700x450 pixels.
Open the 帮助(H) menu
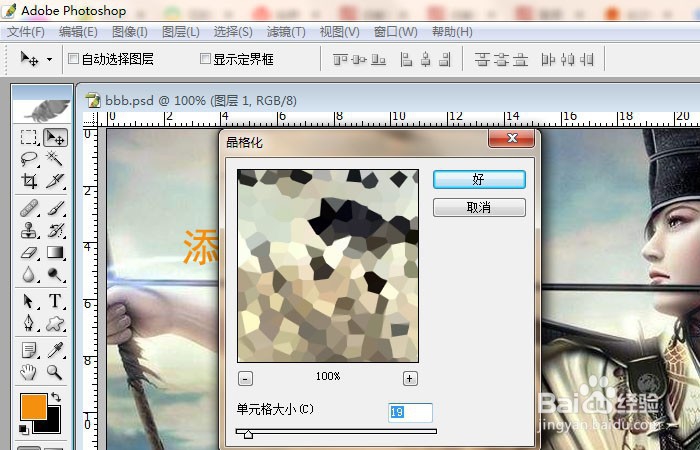(x=452, y=32)
